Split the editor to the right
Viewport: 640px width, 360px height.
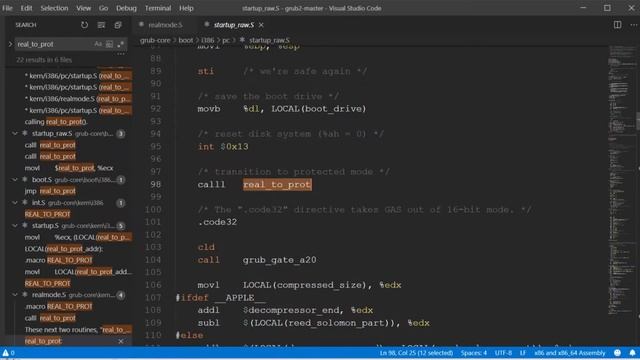(618, 25)
